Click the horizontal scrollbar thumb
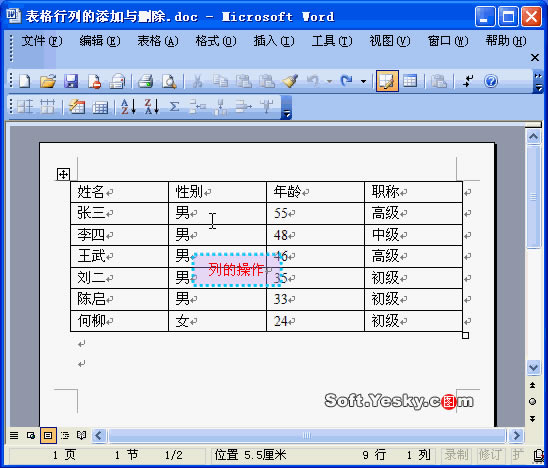 pos(307,435)
